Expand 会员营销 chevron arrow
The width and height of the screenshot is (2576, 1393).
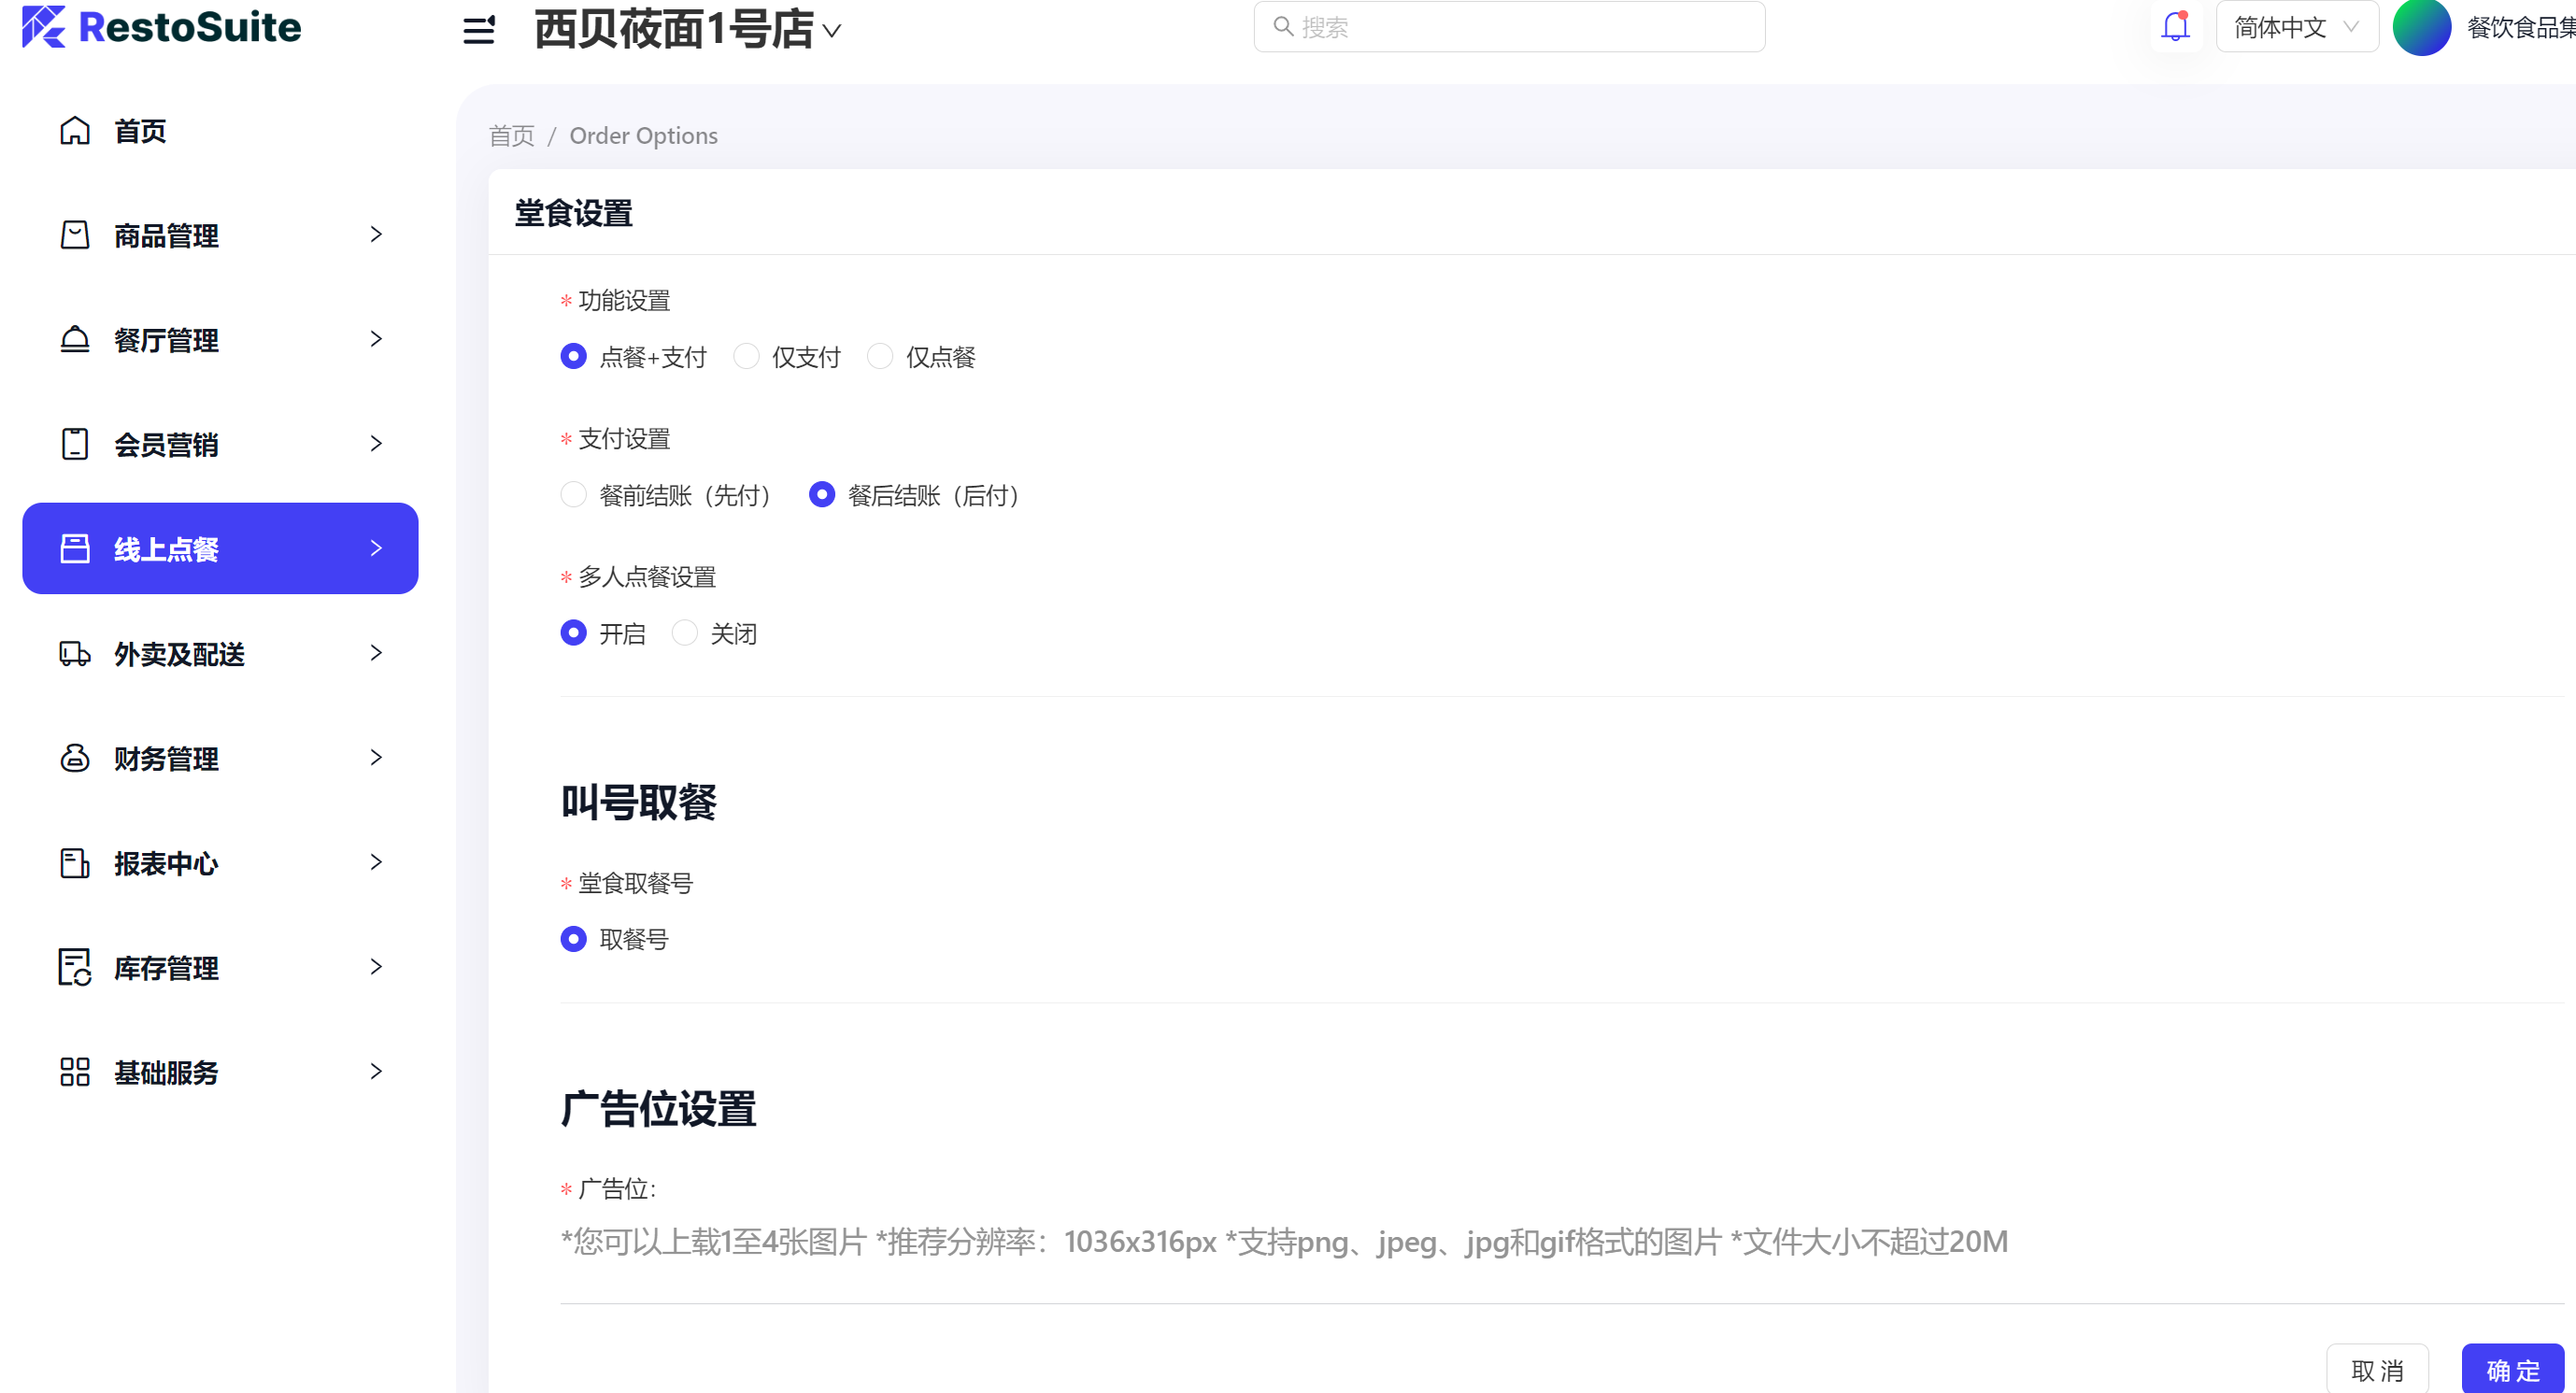pyautogui.click(x=376, y=444)
